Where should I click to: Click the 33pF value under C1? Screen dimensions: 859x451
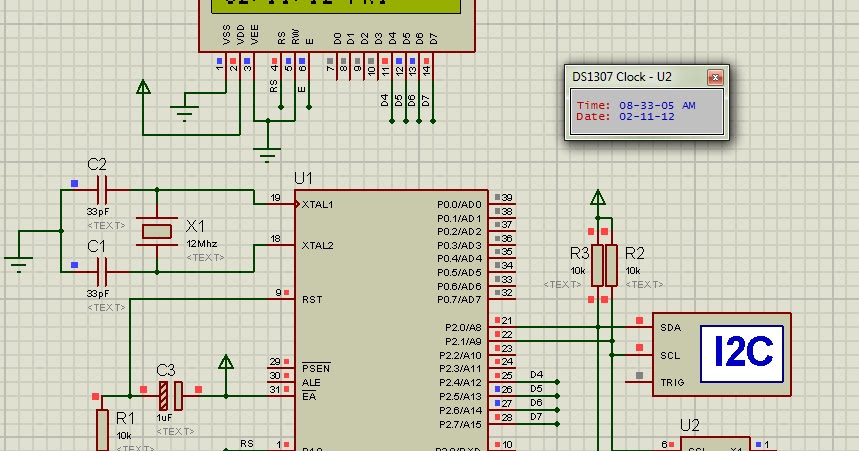click(x=98, y=293)
